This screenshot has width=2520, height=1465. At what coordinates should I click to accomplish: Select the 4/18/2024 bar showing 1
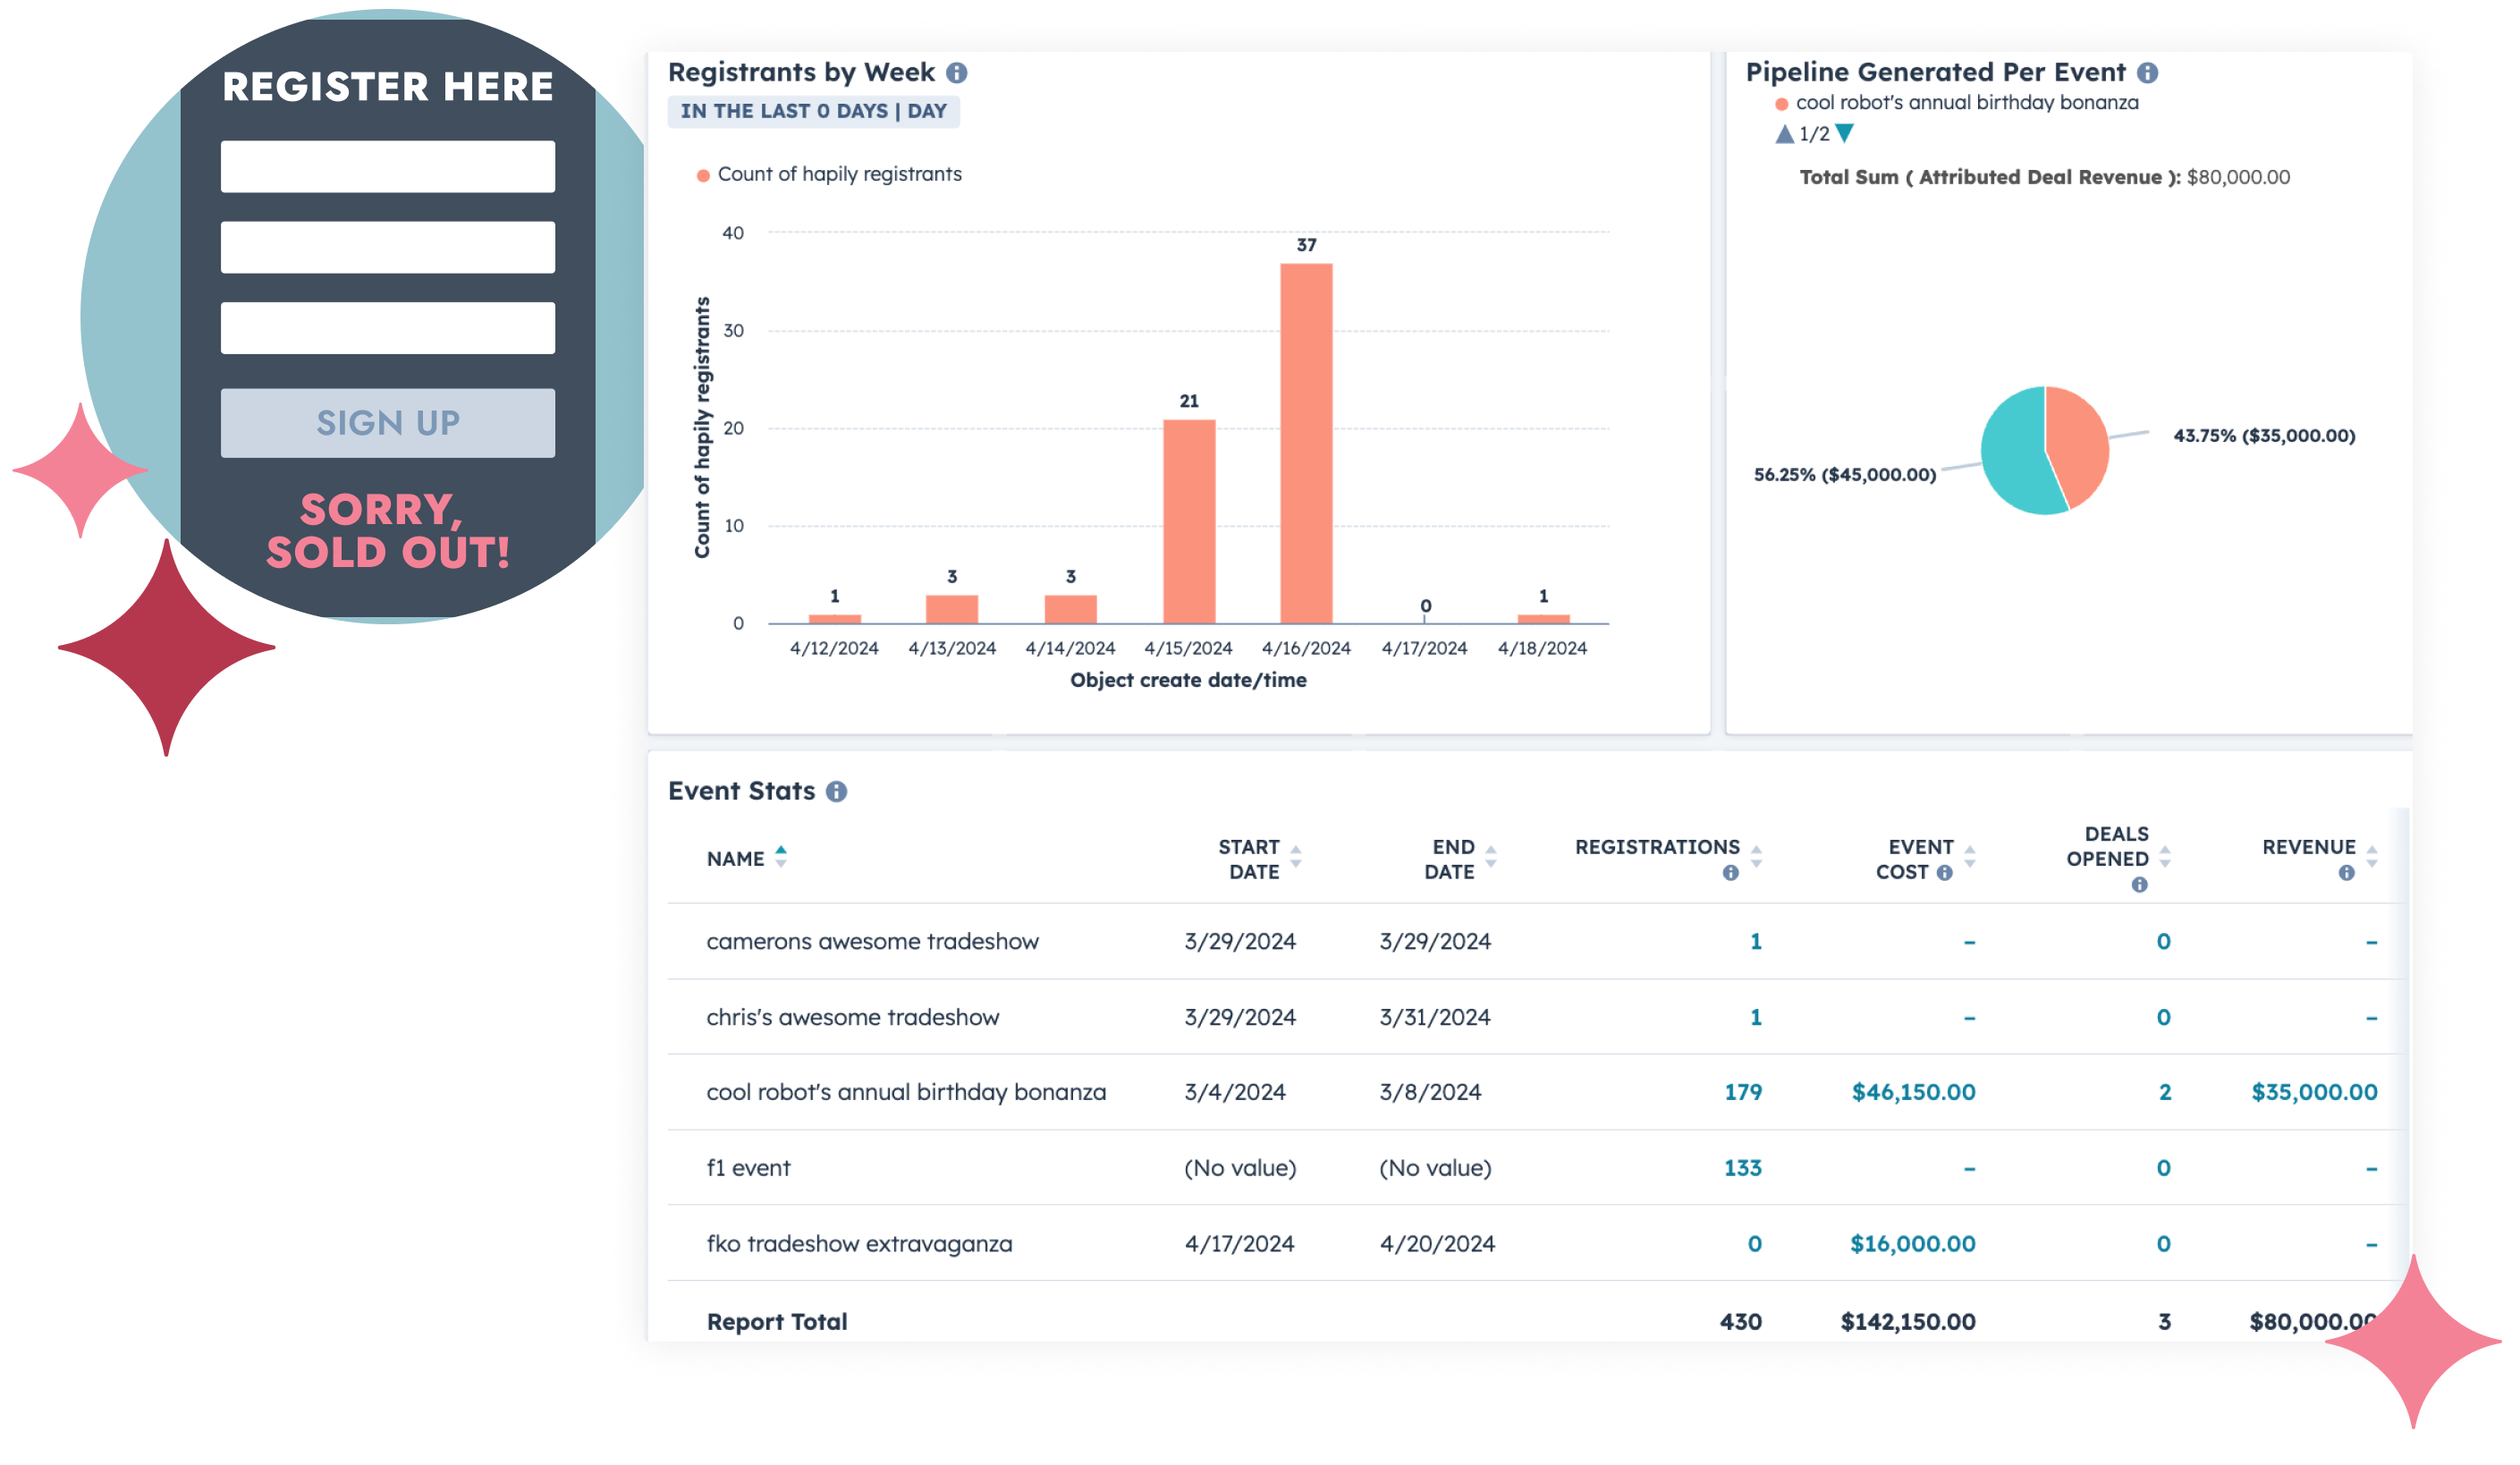1544,619
